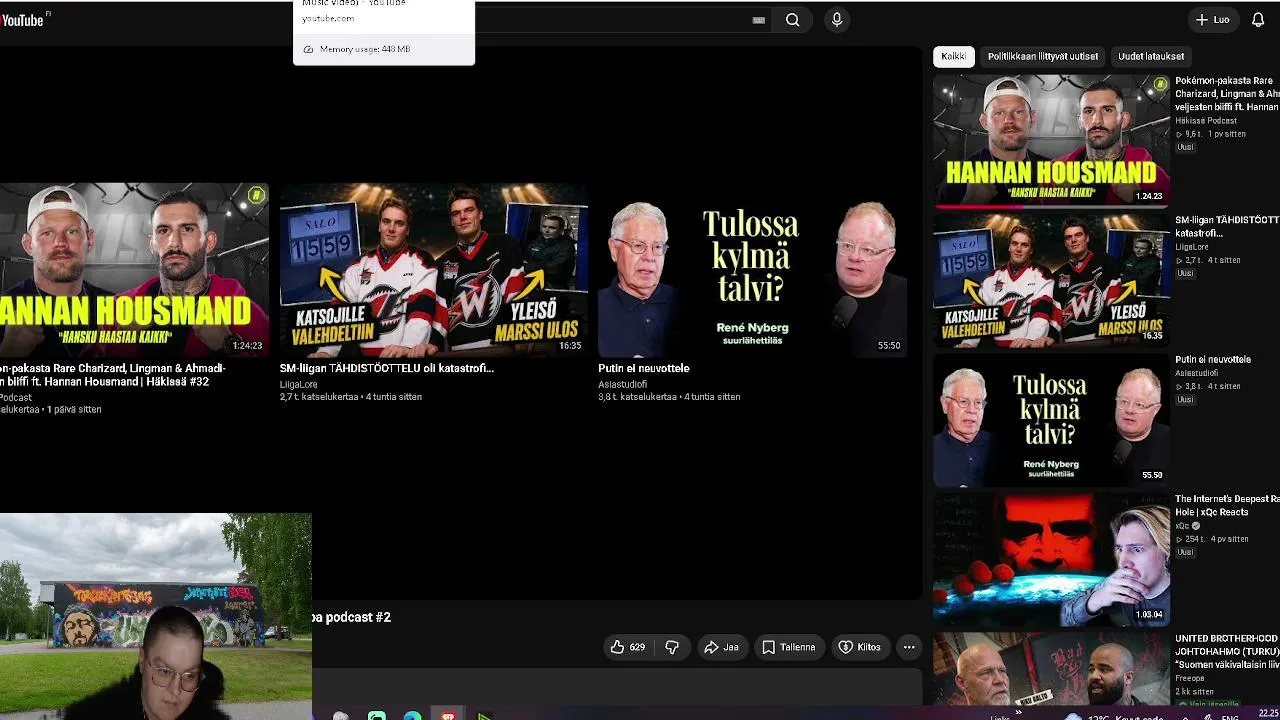Click the Luo create button

point(1213,20)
